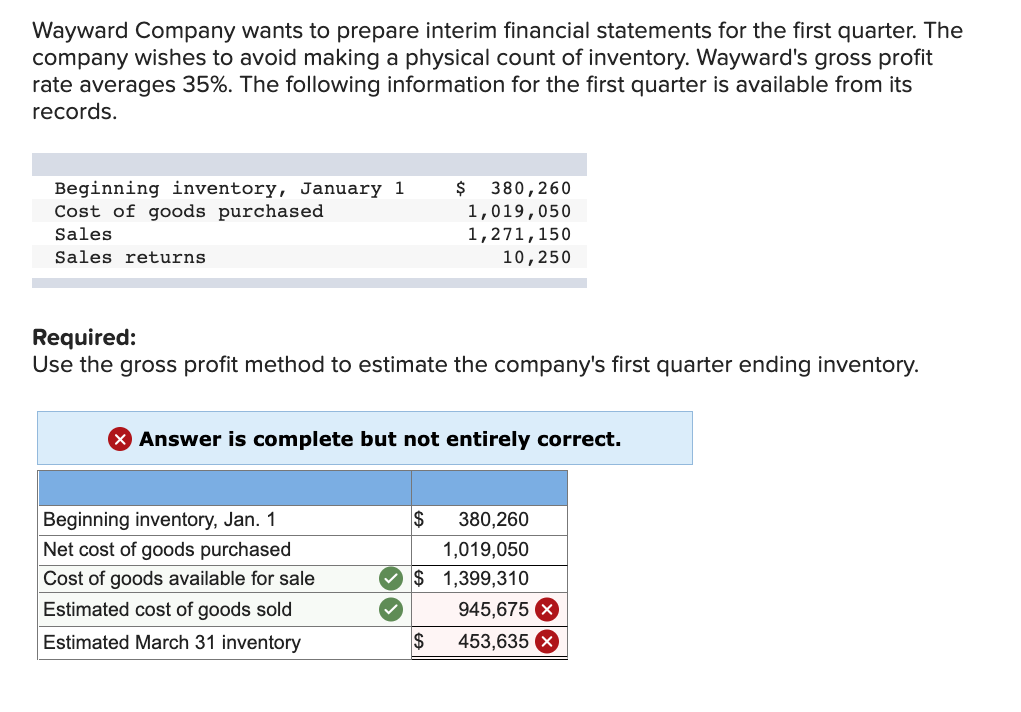Select the incorrect 945,675 answer cell
Image resolution: width=1021 pixels, height=712 pixels.
(x=489, y=610)
